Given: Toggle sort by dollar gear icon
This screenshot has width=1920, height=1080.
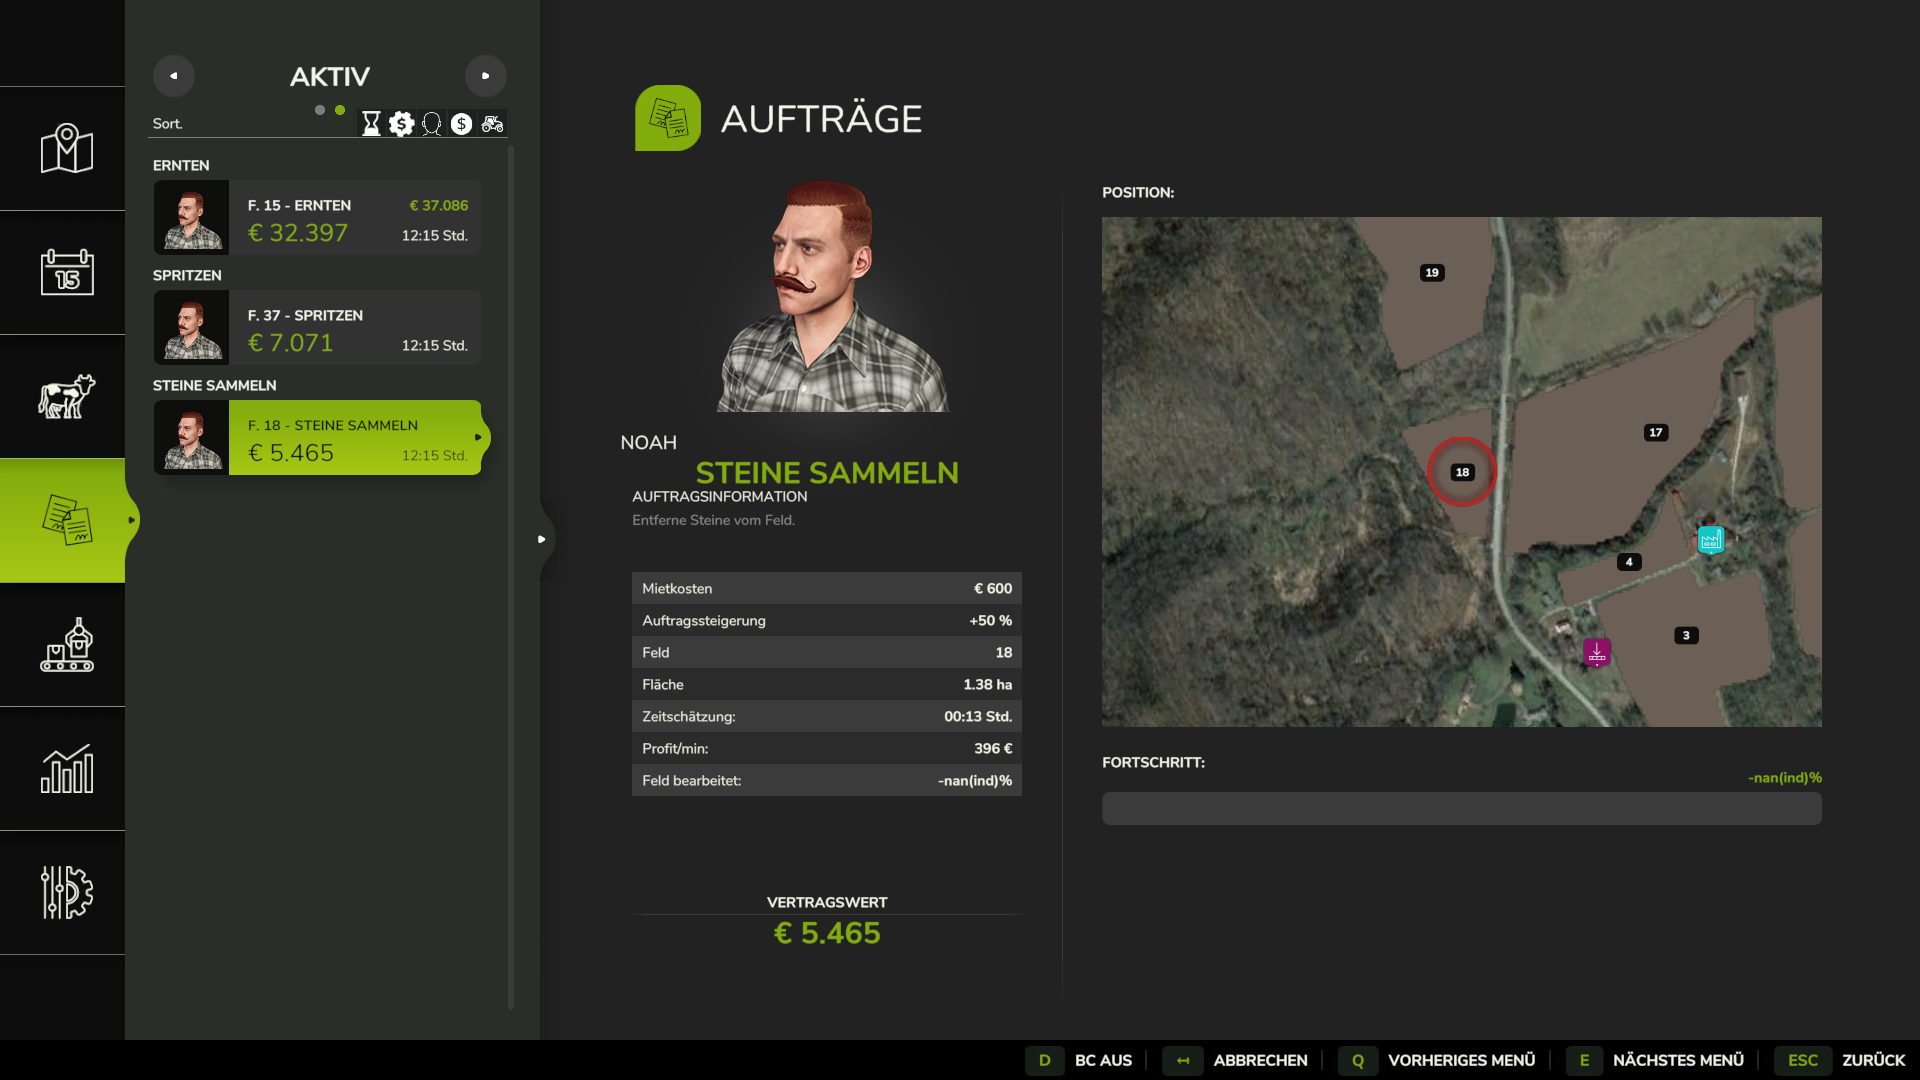Looking at the screenshot, I should coord(401,124).
